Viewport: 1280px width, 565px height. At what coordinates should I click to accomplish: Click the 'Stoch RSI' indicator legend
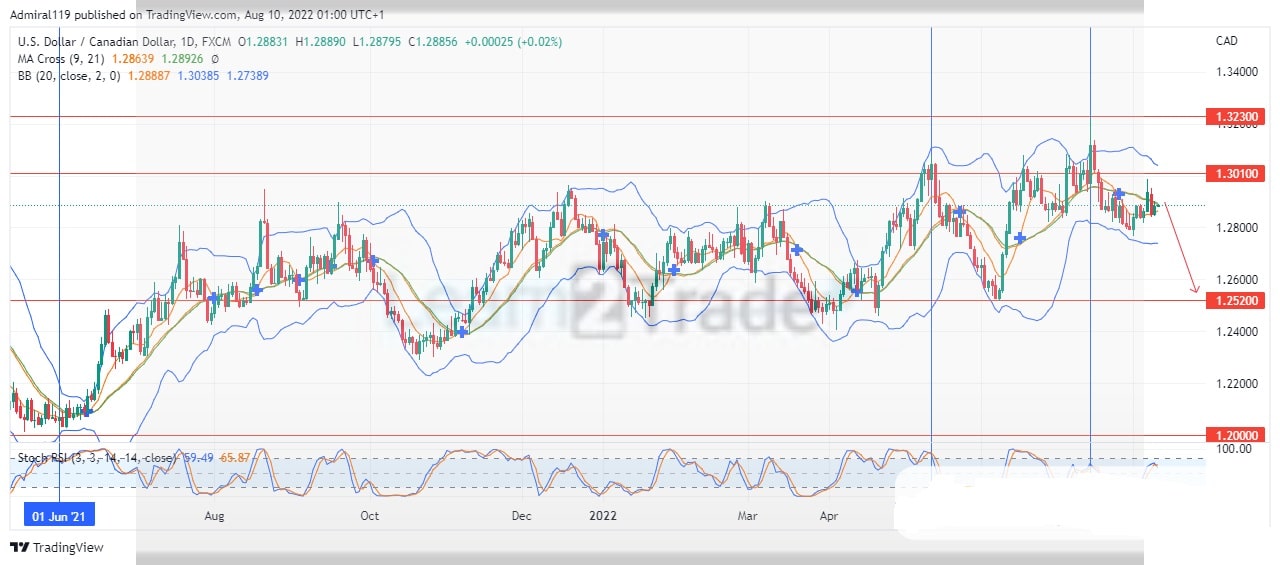[x=98, y=458]
